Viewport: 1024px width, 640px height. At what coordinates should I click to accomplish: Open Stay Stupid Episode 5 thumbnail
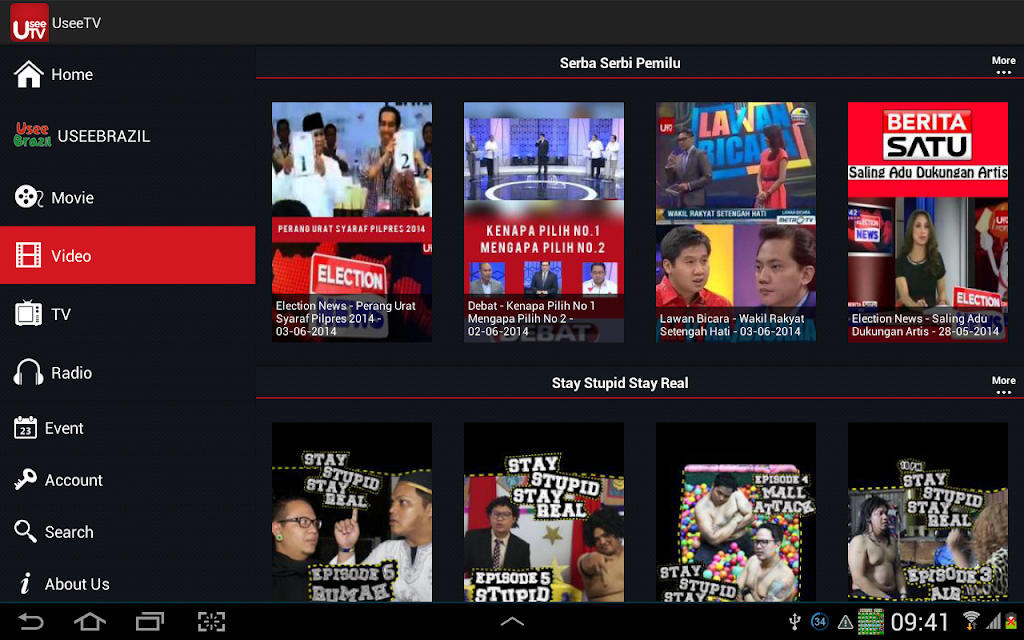pos(543,512)
